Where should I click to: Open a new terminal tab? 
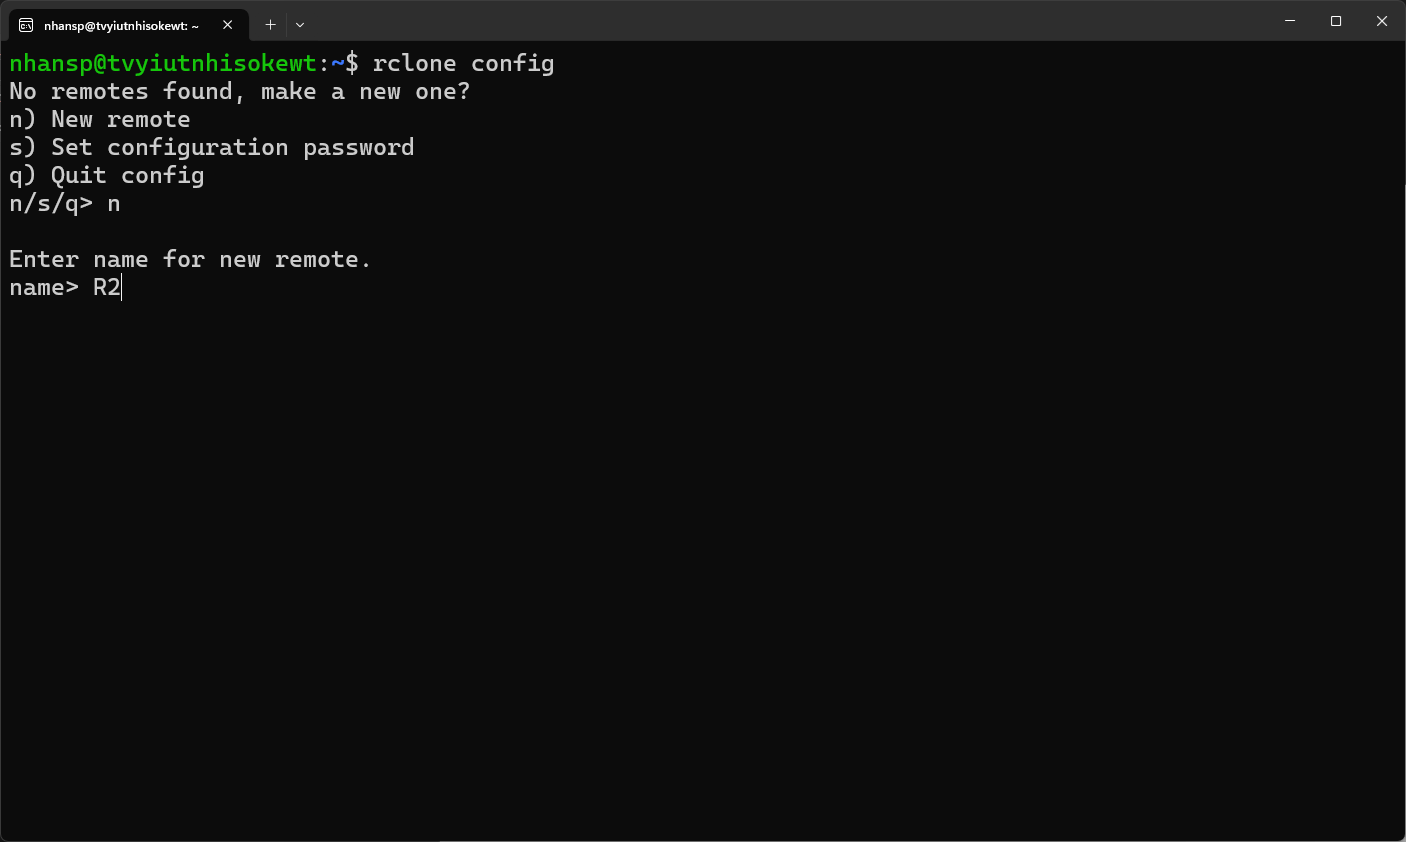tap(270, 25)
